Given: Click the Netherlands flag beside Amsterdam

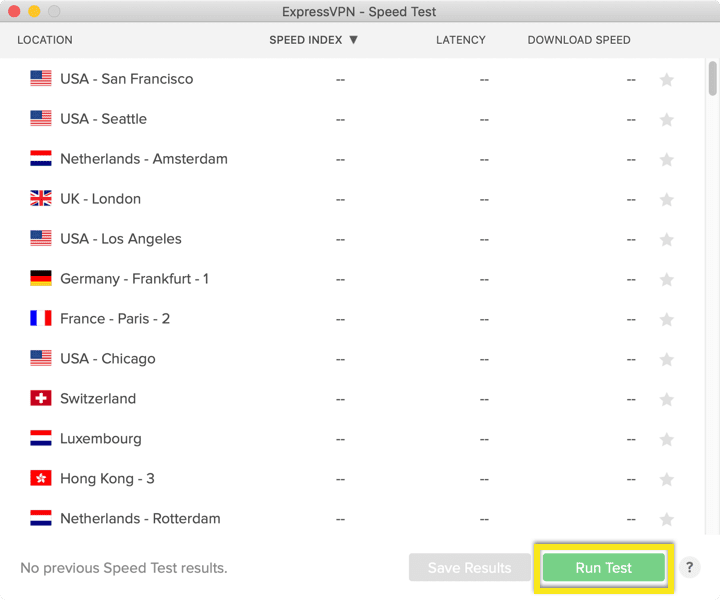Looking at the screenshot, I should [41, 159].
